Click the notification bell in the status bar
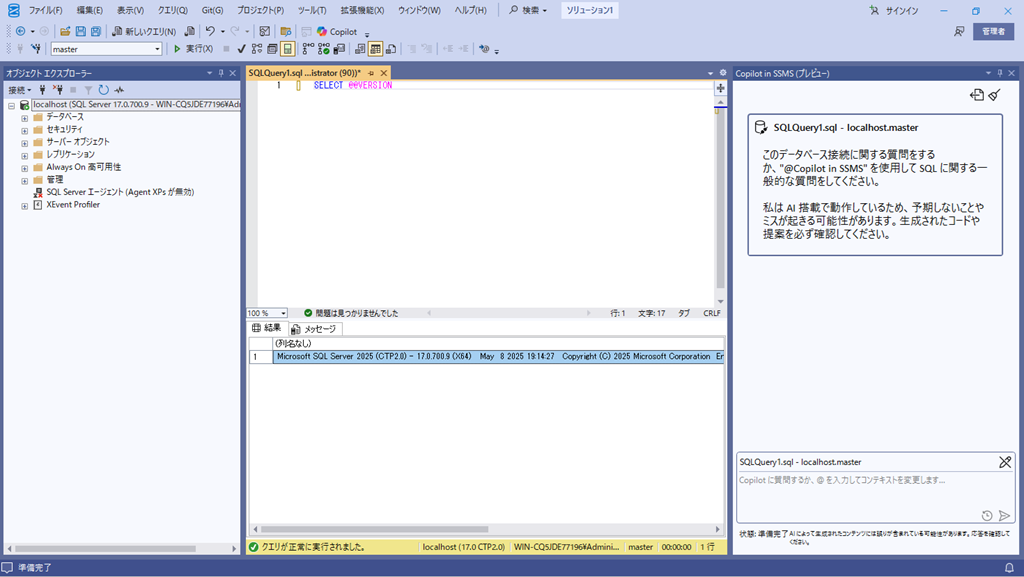This screenshot has height=577, width=1024. tap(1009, 568)
